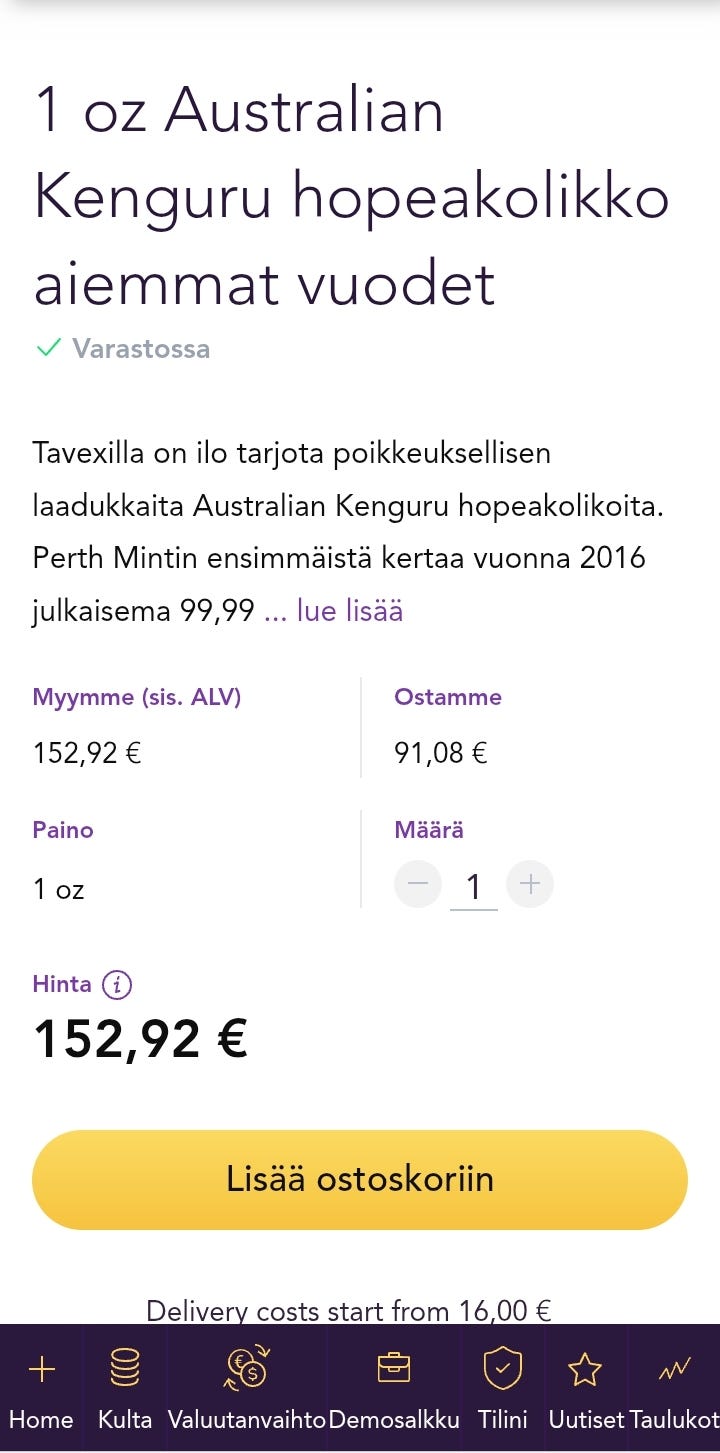Open the Kulta coins icon

point(123,1369)
